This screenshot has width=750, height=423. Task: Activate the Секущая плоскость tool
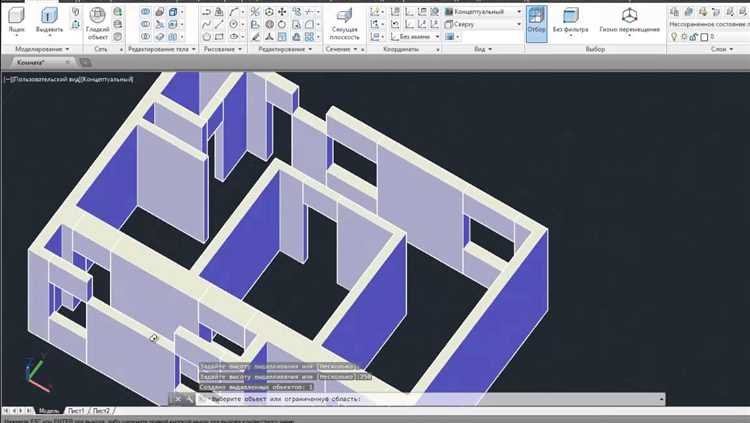tap(344, 23)
